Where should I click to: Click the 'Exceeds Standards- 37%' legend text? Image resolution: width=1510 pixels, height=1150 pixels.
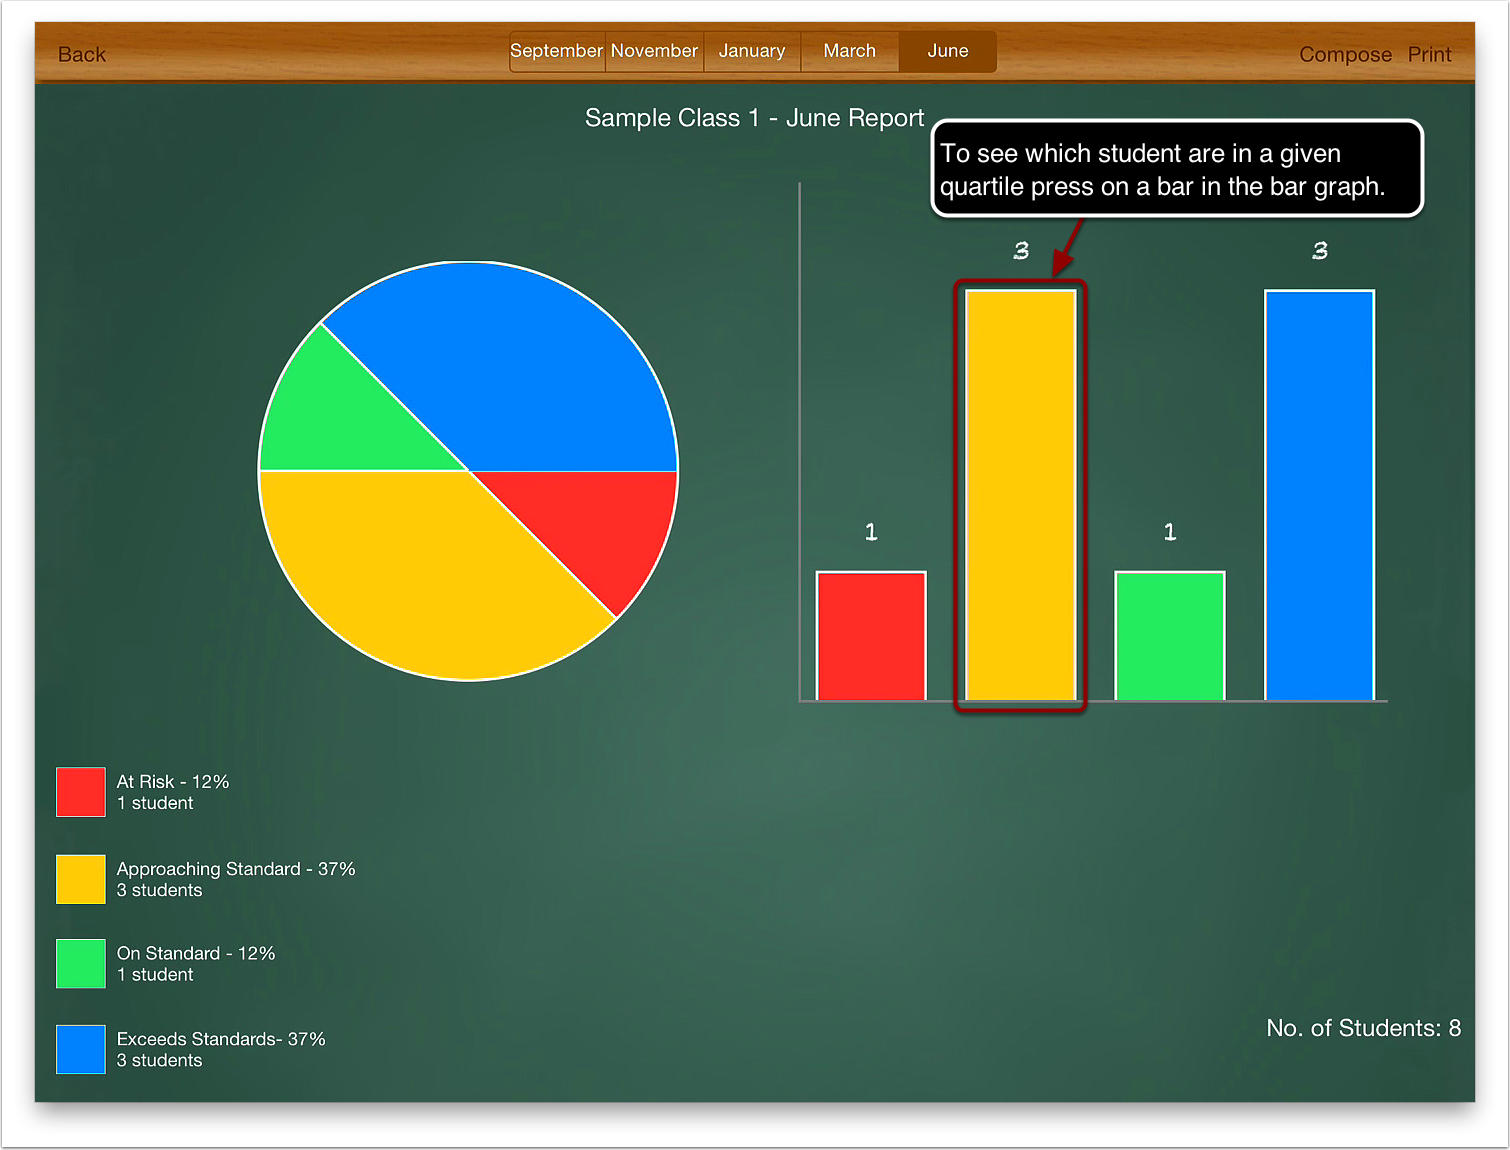tap(221, 1039)
